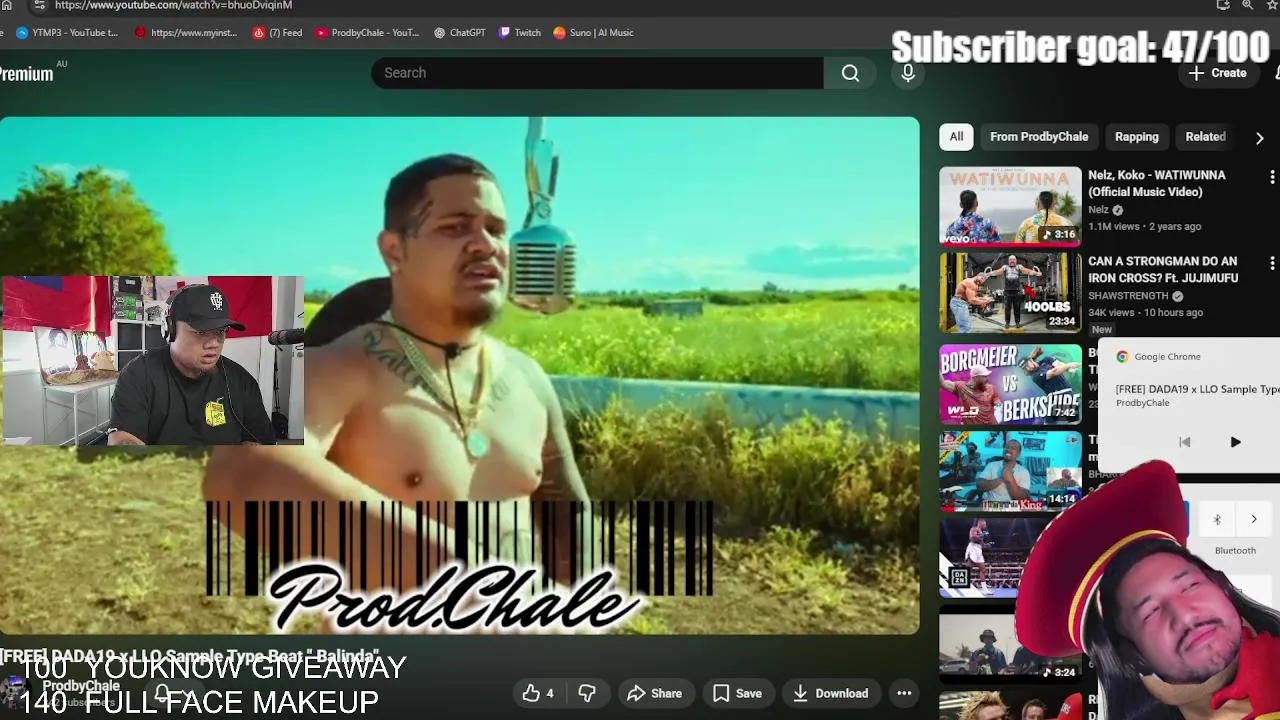
Task: Open site information icon beside the URL
Action: pyautogui.click(x=39, y=5)
